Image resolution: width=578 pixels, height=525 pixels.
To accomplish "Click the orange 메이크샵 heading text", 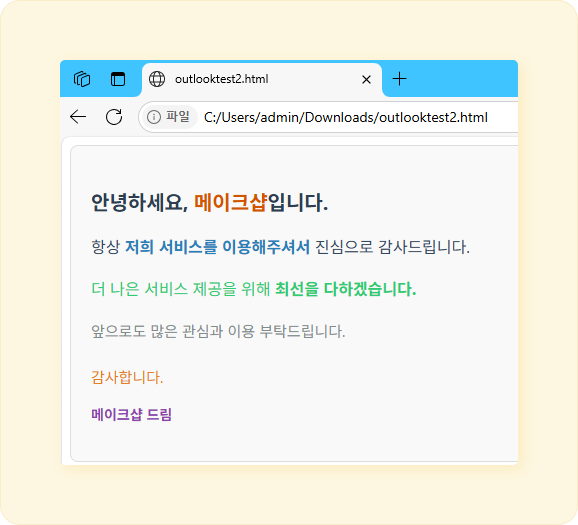I will pos(230,202).
